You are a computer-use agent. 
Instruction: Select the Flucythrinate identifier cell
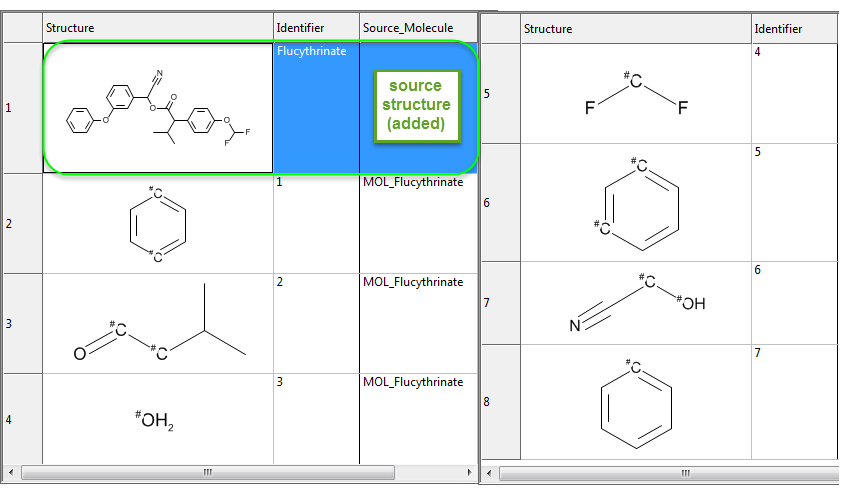pyautogui.click(x=316, y=108)
